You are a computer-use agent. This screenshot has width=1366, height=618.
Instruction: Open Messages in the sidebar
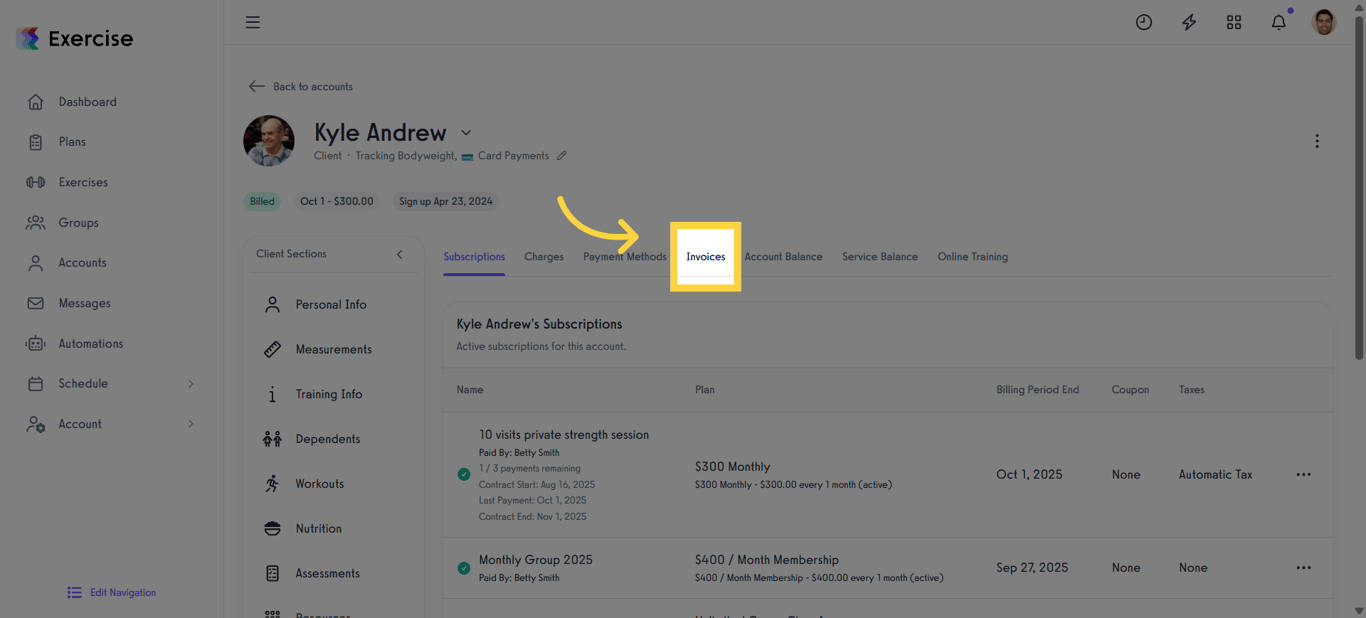coord(84,303)
